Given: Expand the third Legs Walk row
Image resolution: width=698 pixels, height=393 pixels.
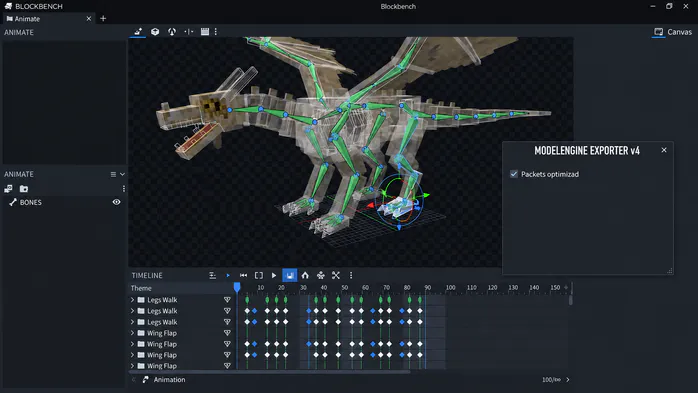Looking at the screenshot, I should point(132,322).
